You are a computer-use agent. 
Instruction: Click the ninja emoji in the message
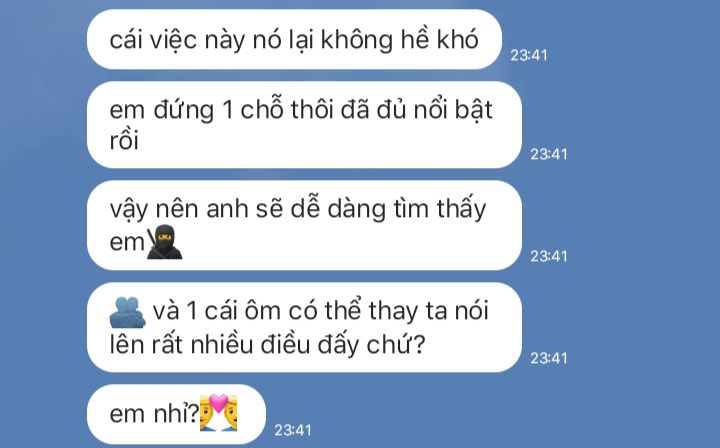tap(164, 242)
